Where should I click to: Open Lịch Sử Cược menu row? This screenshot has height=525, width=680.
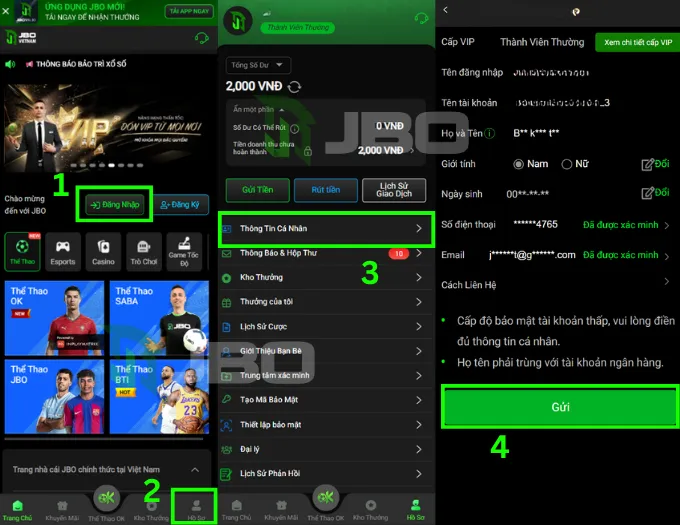(326, 326)
